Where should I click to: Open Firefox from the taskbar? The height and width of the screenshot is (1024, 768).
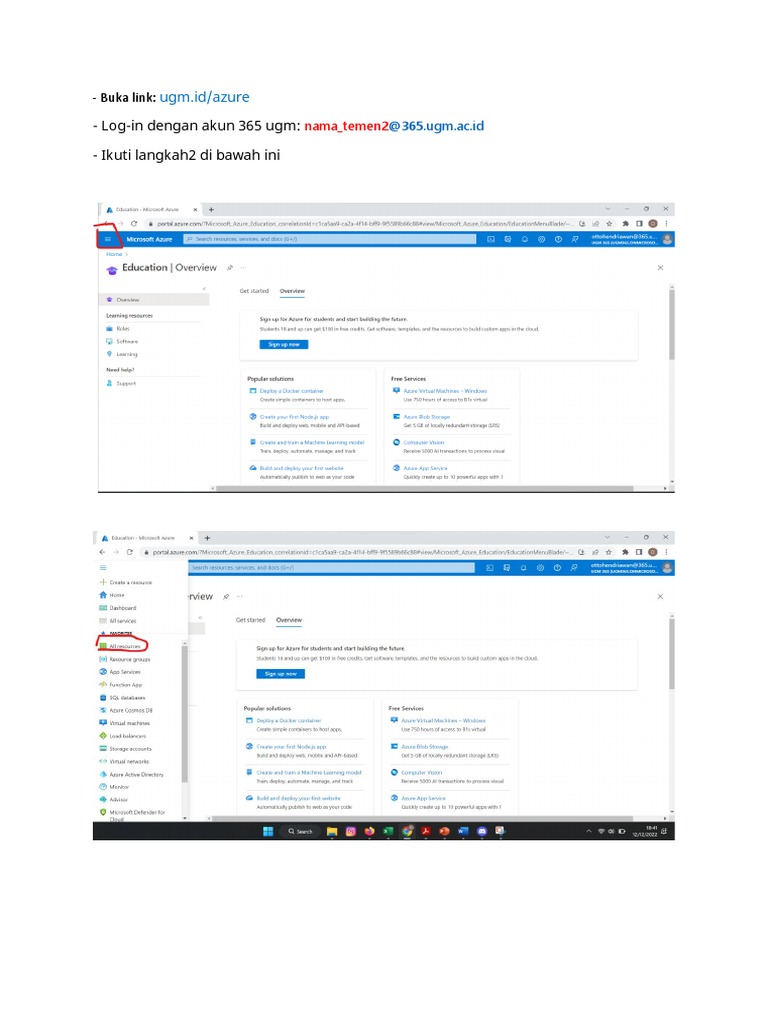pyautogui.click(x=369, y=831)
